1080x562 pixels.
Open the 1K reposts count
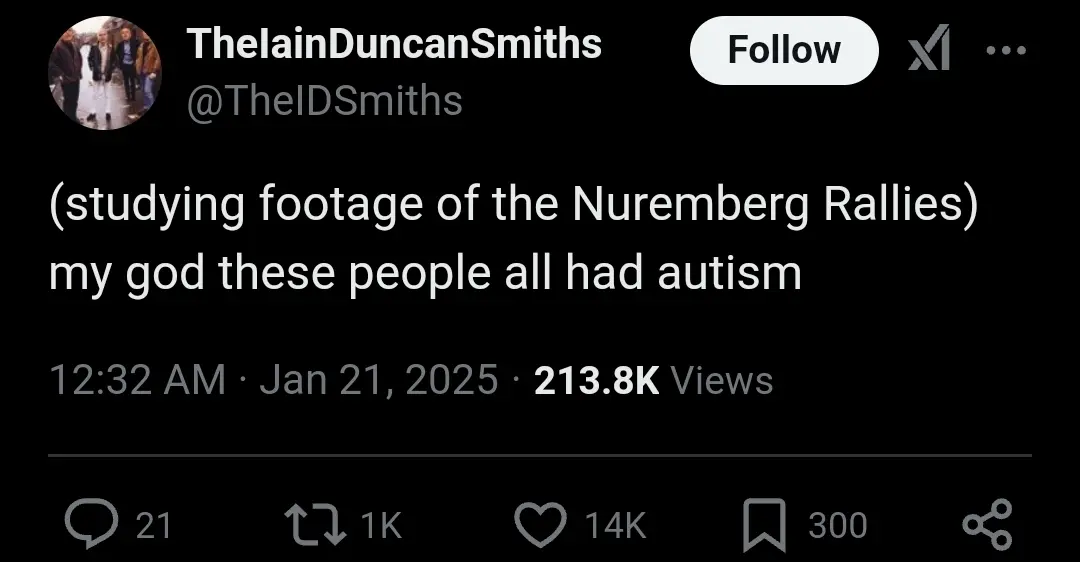[x=381, y=525]
